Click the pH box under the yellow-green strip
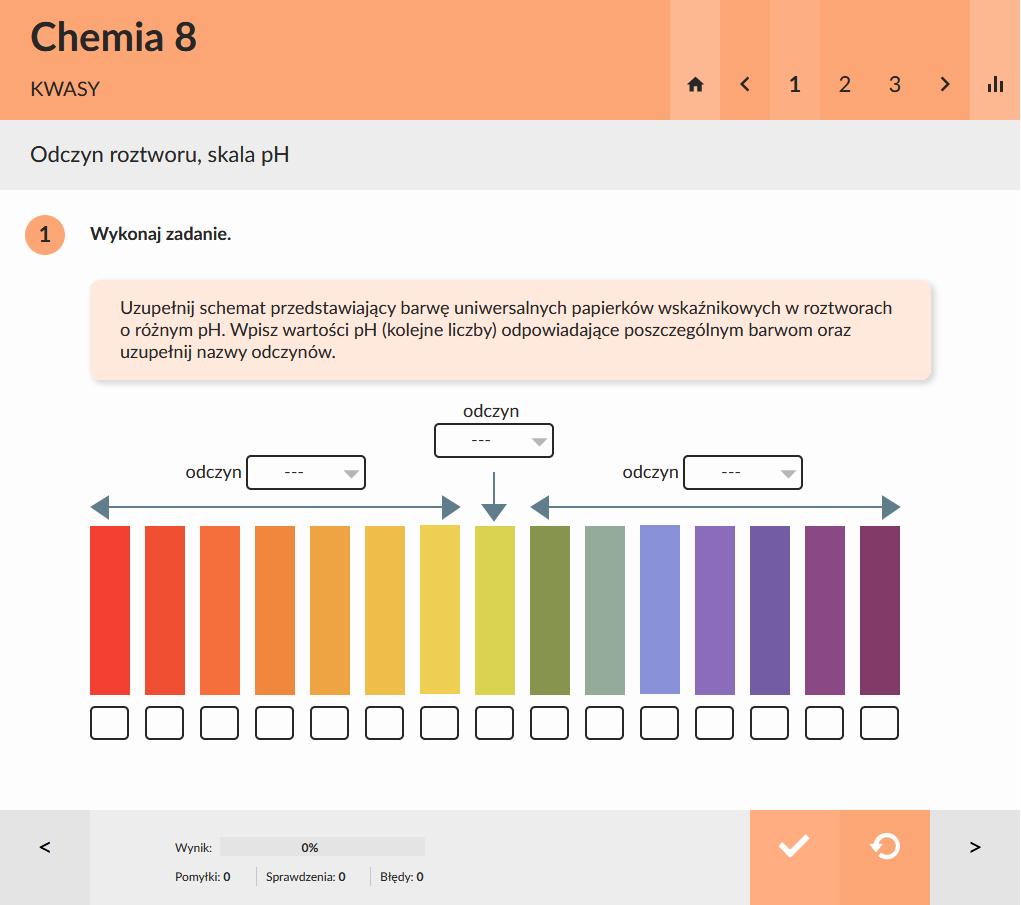Image resolution: width=1021 pixels, height=905 pixels. [495, 722]
